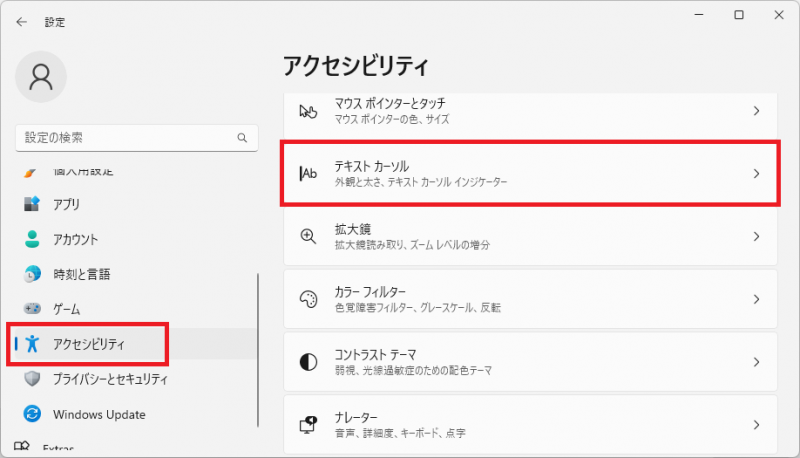Screen dimensions: 800x458
Task: Click the back arrow icon
Action: (x=21, y=21)
